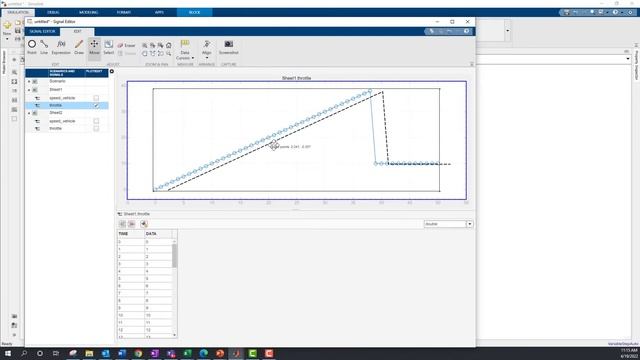
Task: Check plot box for Sheet2 speed_vehicle
Action: [x=96, y=121]
